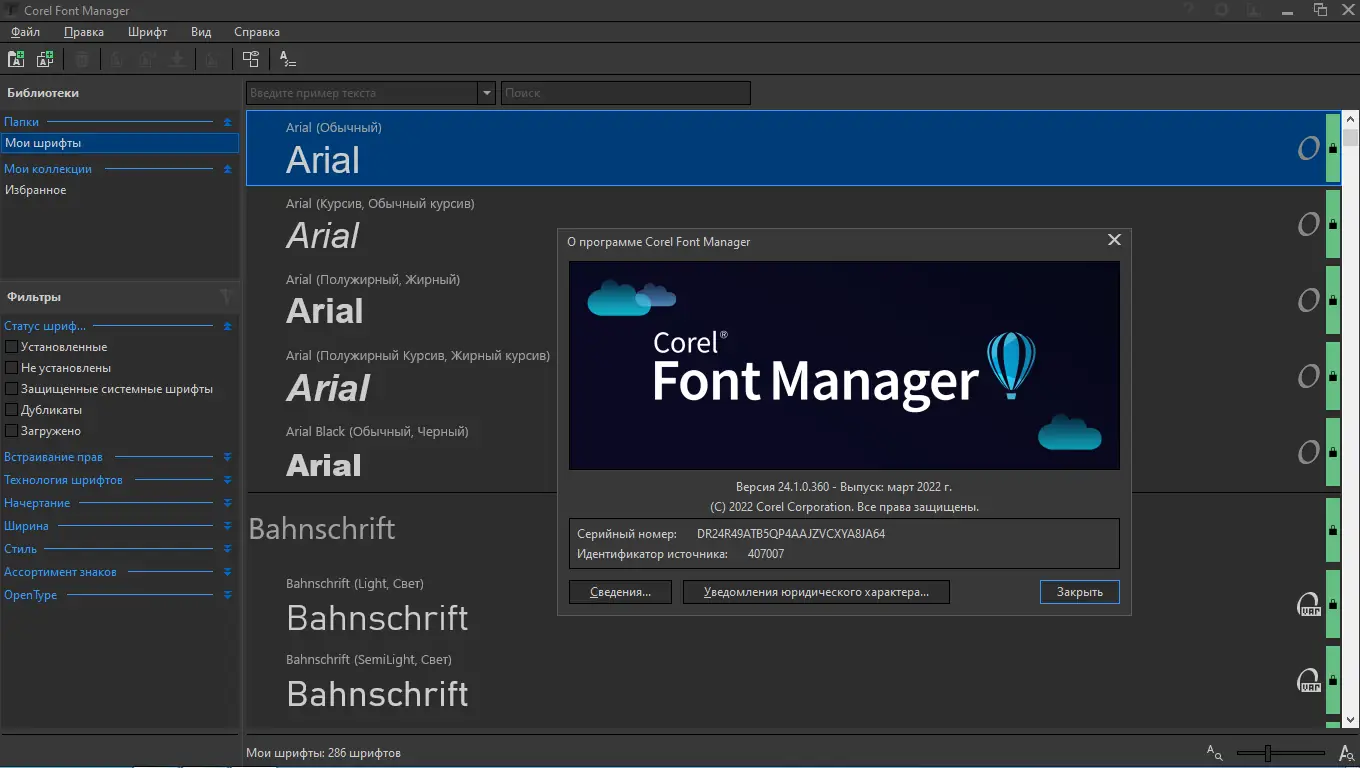
Task: Collapse the Статус шрифтов filter group
Action: (x=227, y=326)
